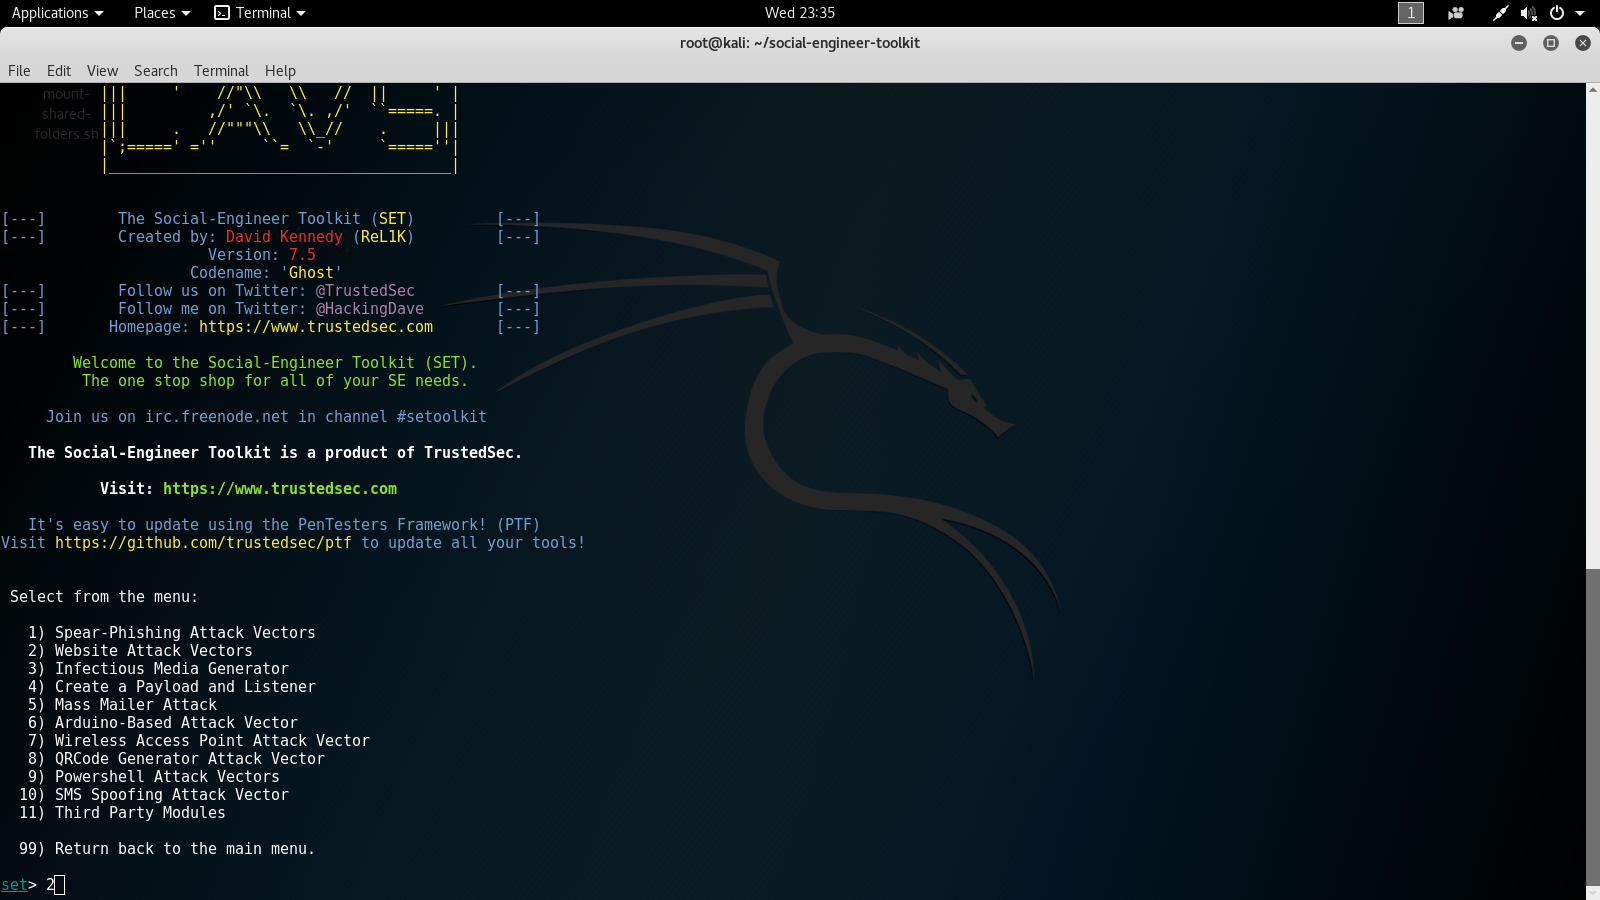
Task: Select workspace indicator 1
Action: (x=1411, y=13)
